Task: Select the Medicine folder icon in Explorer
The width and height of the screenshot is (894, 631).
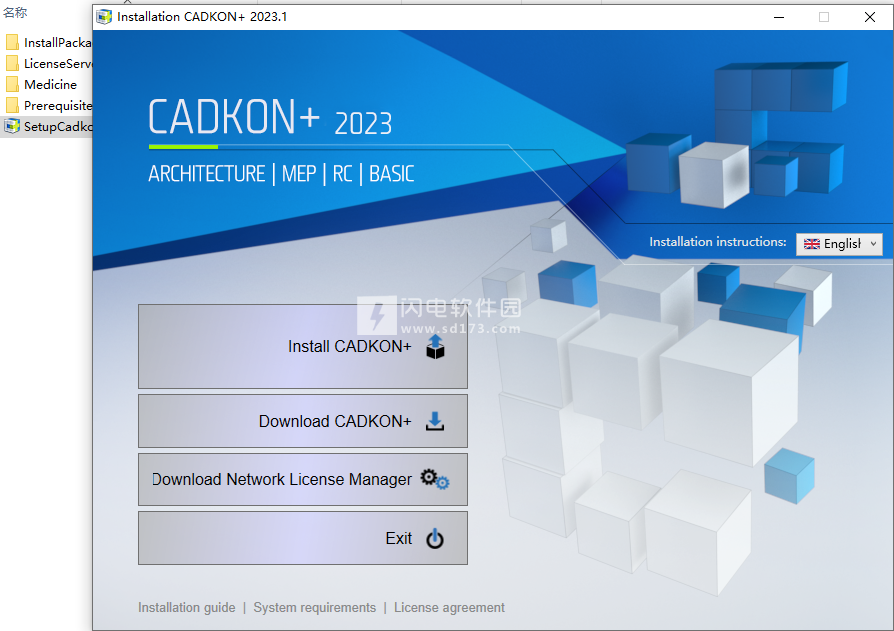Action: 12,84
